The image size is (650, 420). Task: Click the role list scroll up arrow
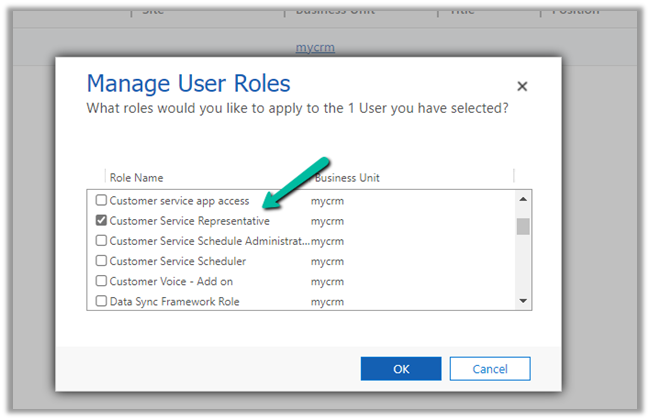(x=522, y=199)
